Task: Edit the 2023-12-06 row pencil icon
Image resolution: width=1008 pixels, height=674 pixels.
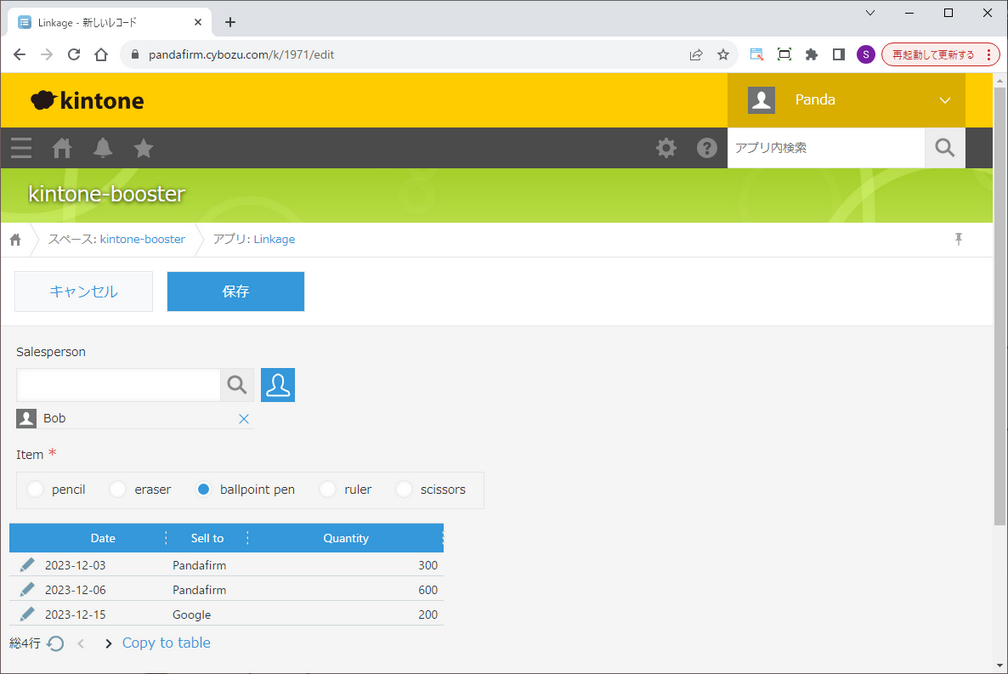Action: coord(27,589)
